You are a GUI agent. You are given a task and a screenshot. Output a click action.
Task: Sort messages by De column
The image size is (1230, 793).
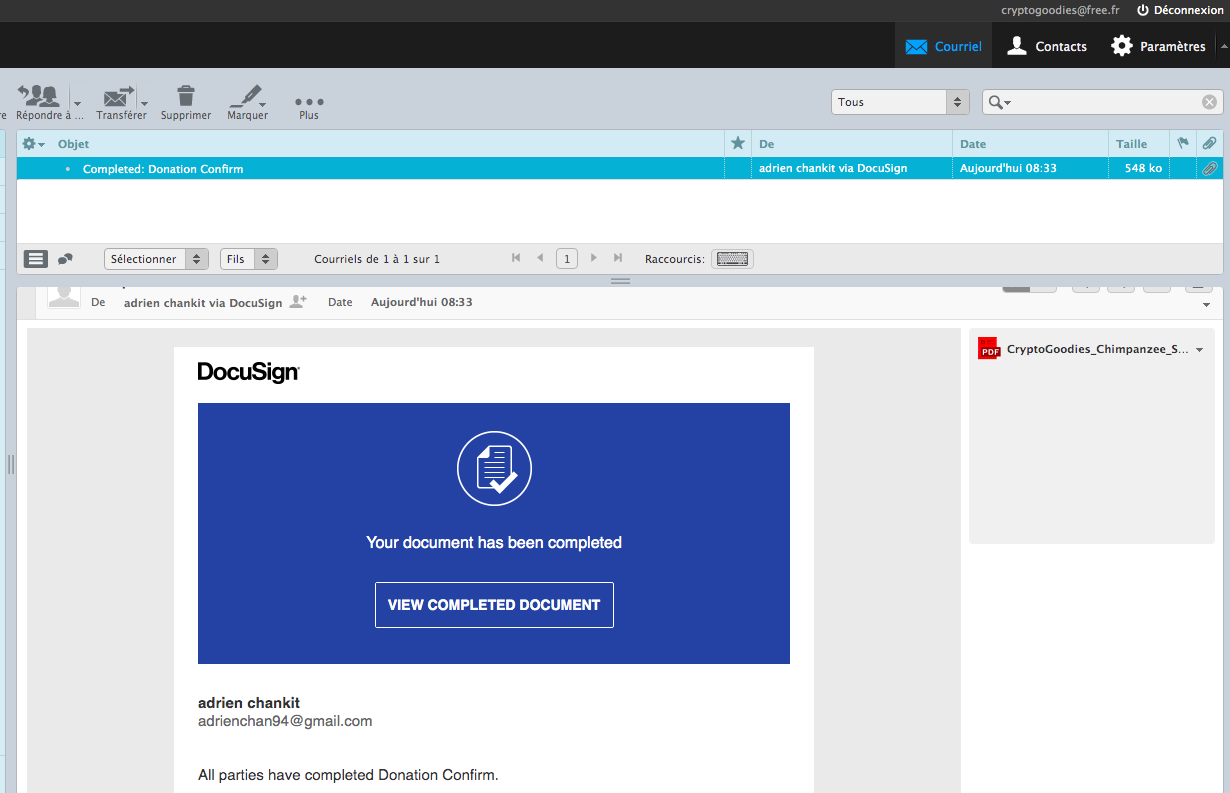click(766, 144)
